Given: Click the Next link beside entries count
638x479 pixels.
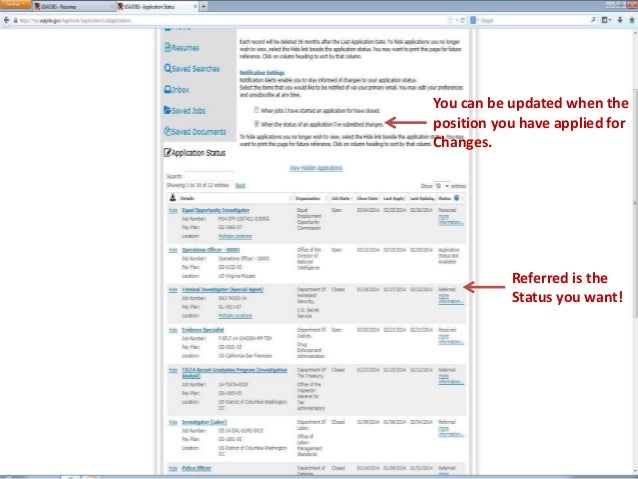Looking at the screenshot, I should [240, 185].
